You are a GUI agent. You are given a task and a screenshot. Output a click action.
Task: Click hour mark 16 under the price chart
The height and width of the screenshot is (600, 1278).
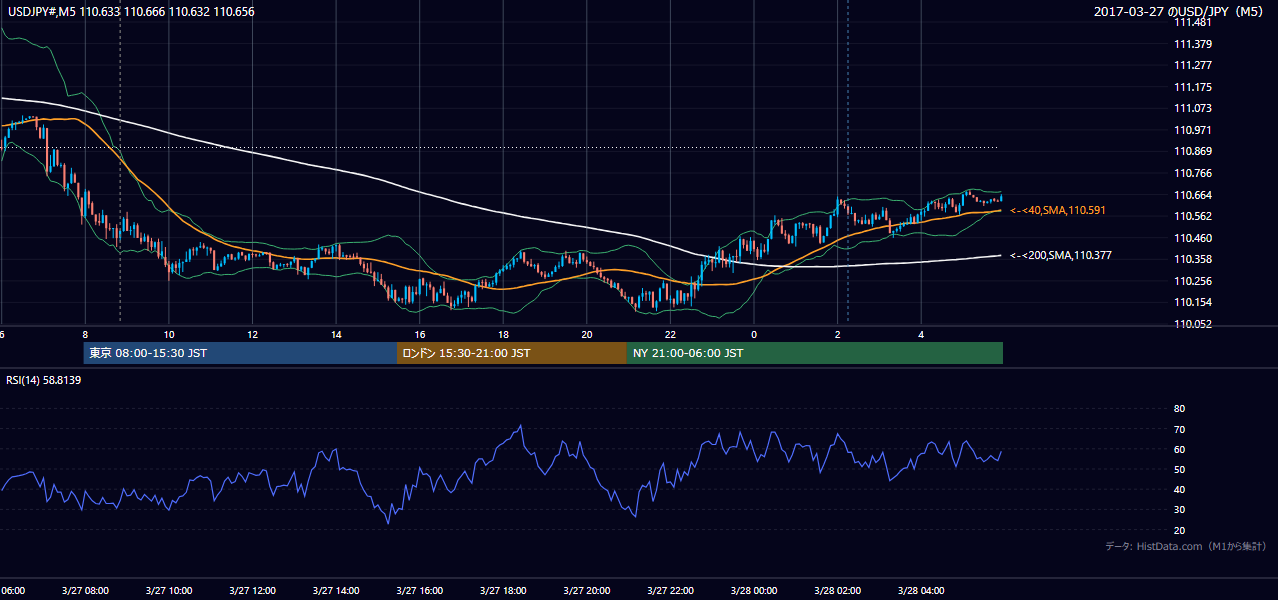click(x=420, y=334)
